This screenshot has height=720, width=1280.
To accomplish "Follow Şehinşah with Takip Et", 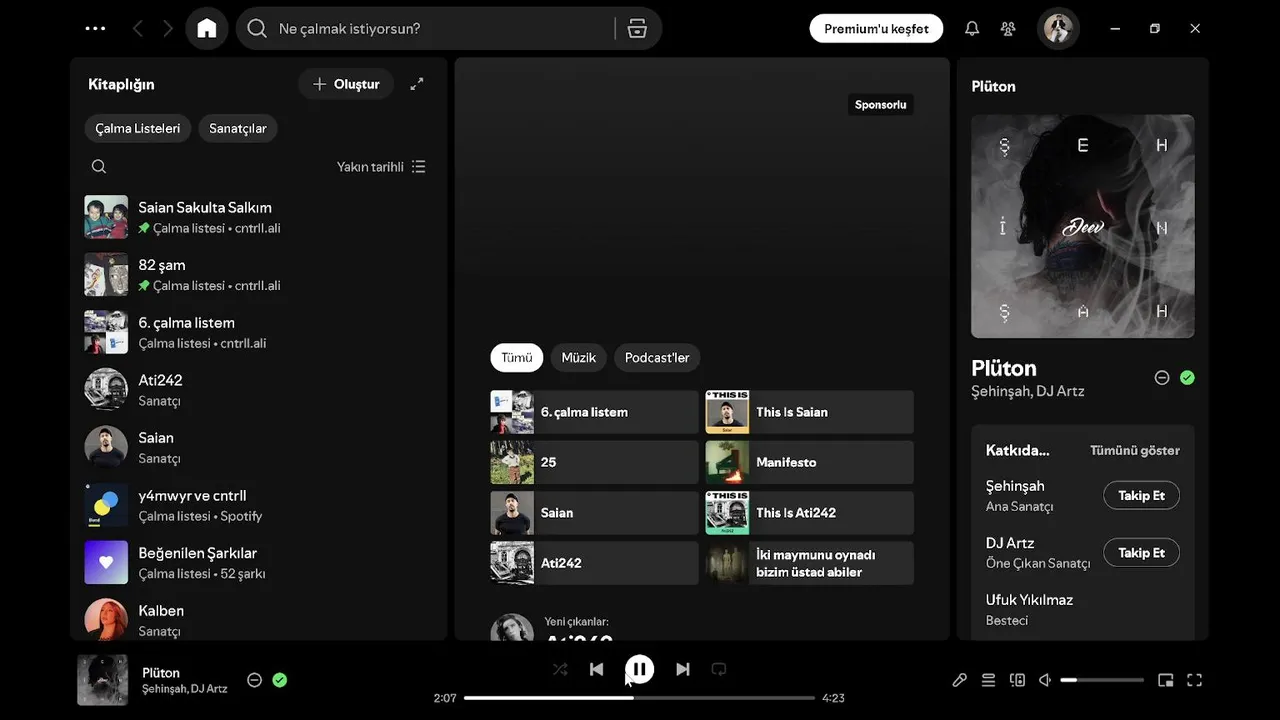I will pos(1141,496).
